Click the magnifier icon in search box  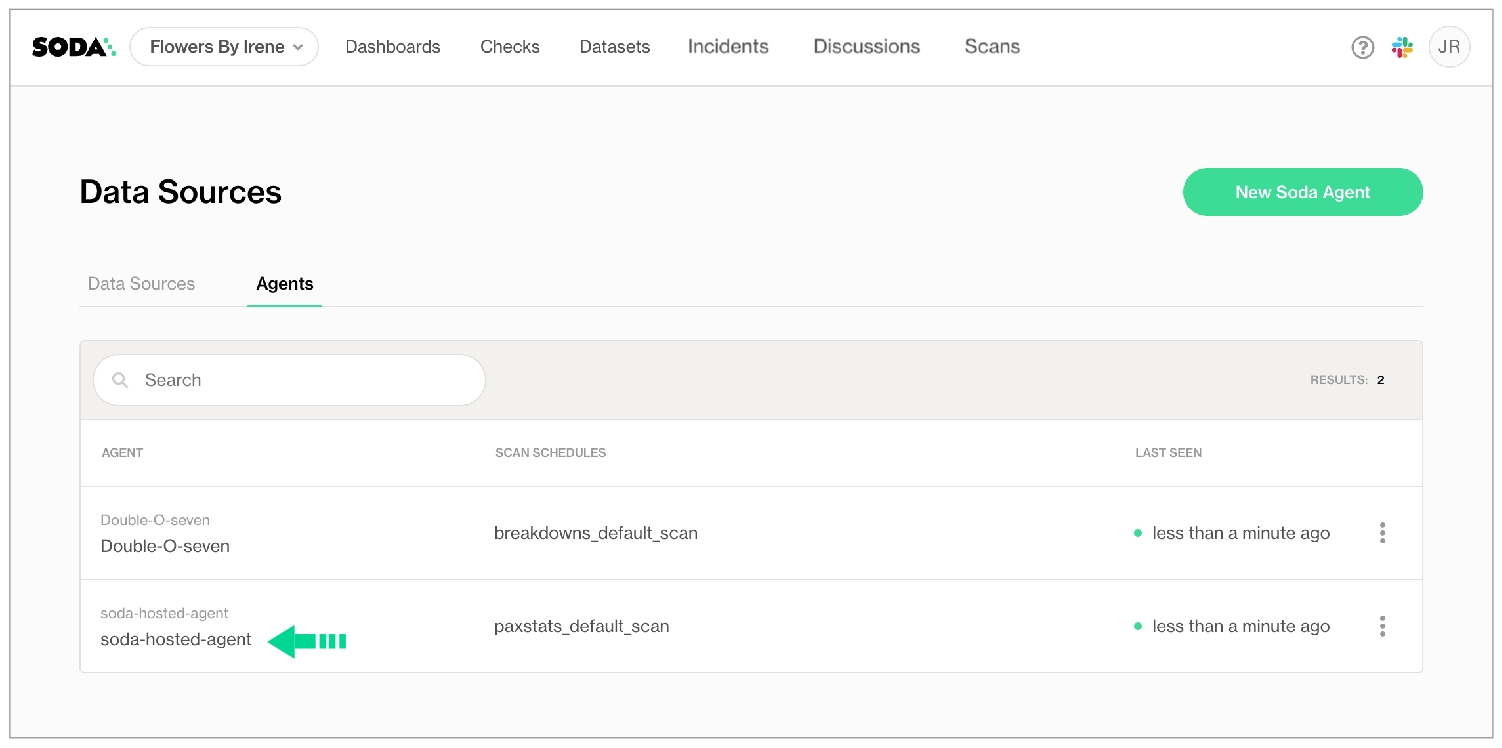(121, 380)
